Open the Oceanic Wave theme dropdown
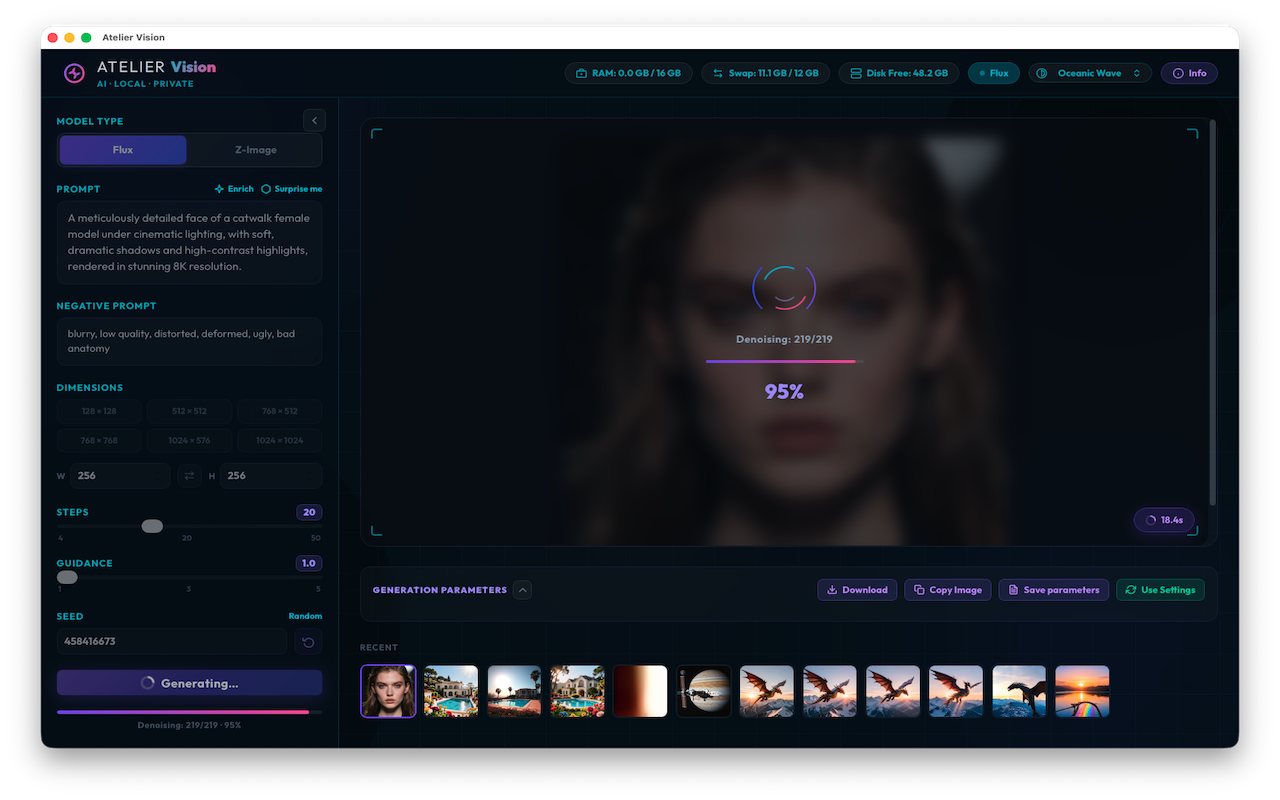The width and height of the screenshot is (1280, 800). tap(1090, 73)
